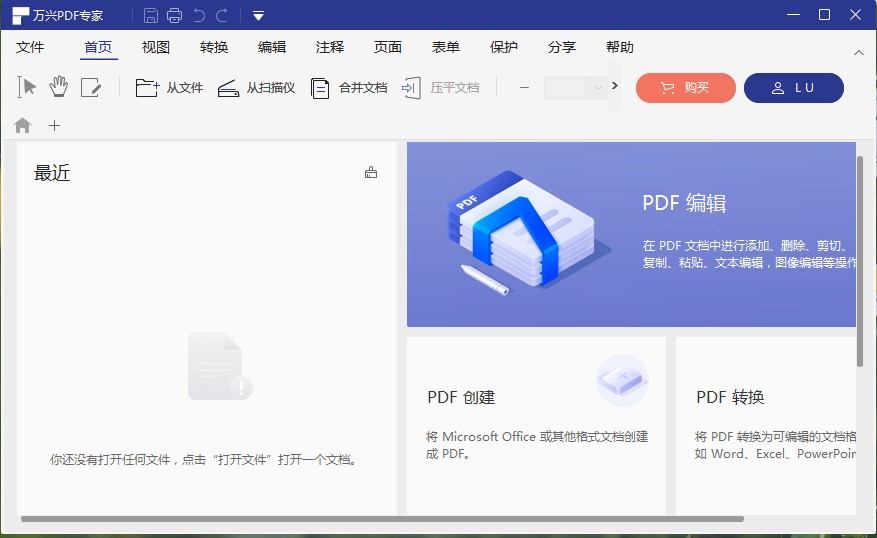The width and height of the screenshot is (877, 538).
Task: Open the PDF 编辑 banner card
Action: (631, 234)
